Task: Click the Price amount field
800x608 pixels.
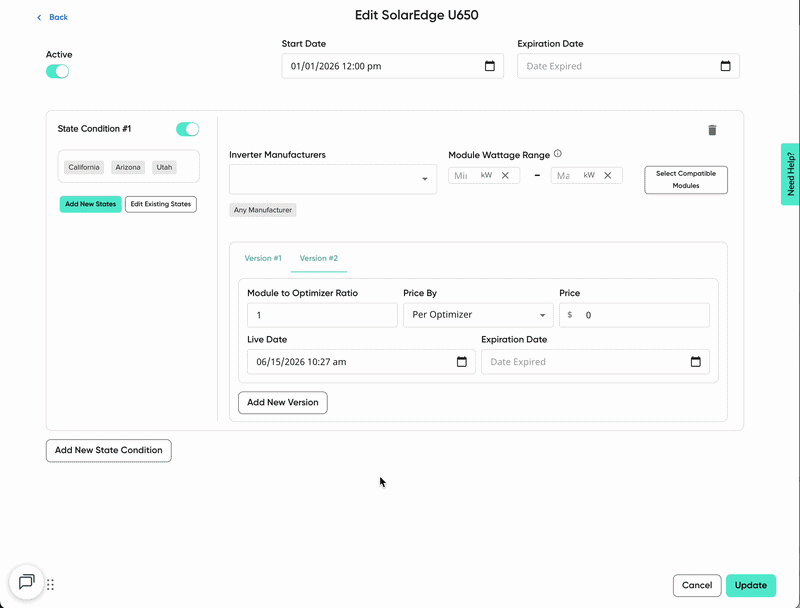Action: 634,315
